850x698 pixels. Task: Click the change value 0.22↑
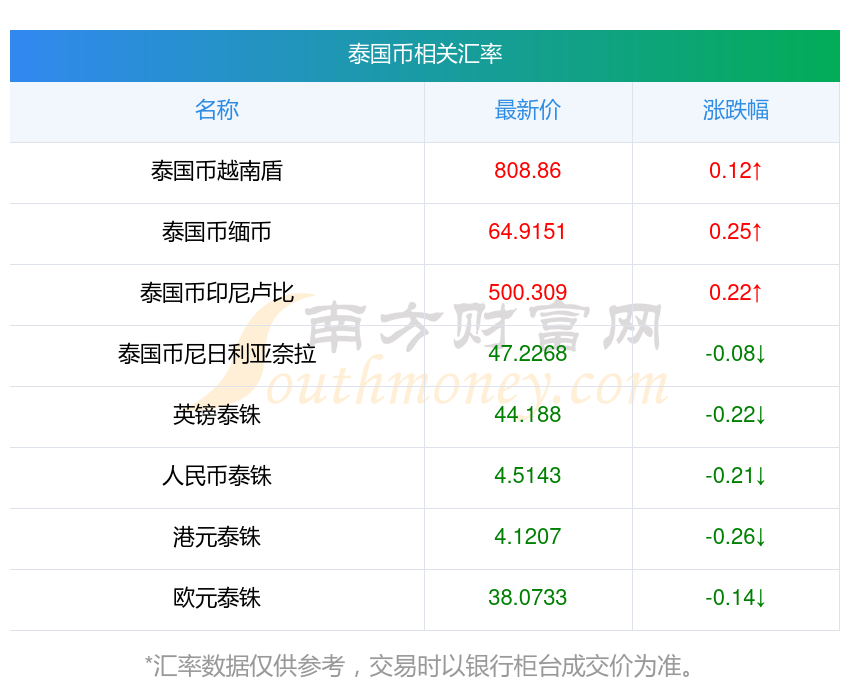click(x=736, y=293)
